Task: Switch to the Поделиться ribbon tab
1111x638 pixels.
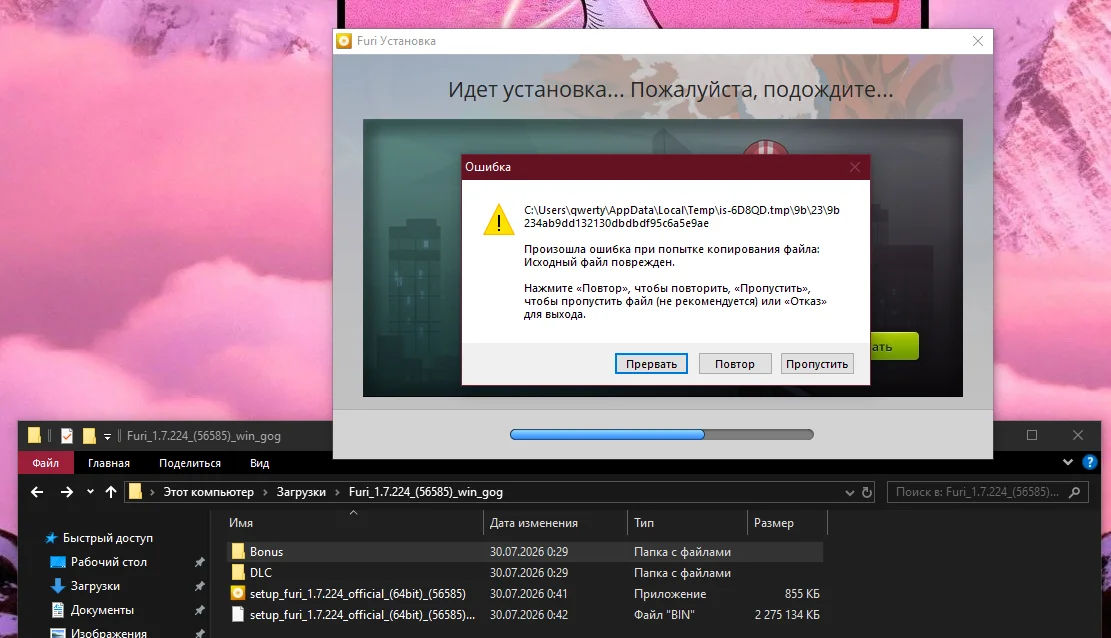Action: (190, 463)
